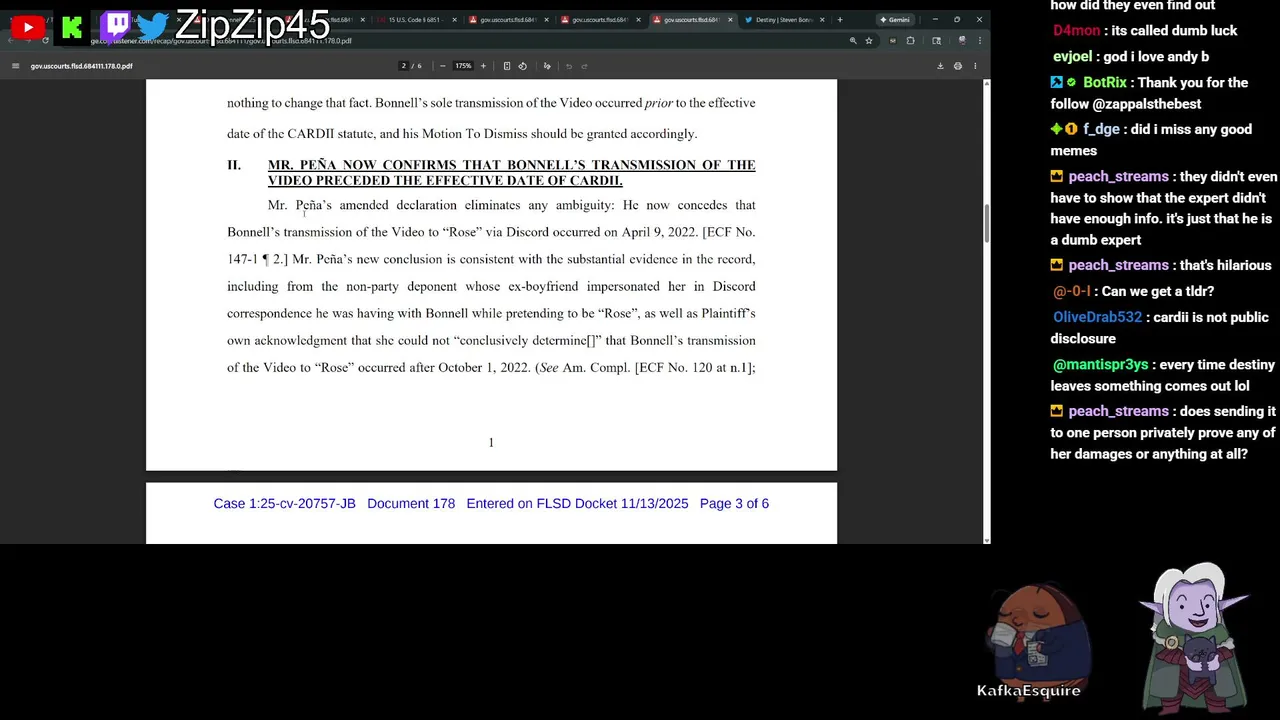Open a new browser tab
The image size is (1280, 720).
point(839,19)
